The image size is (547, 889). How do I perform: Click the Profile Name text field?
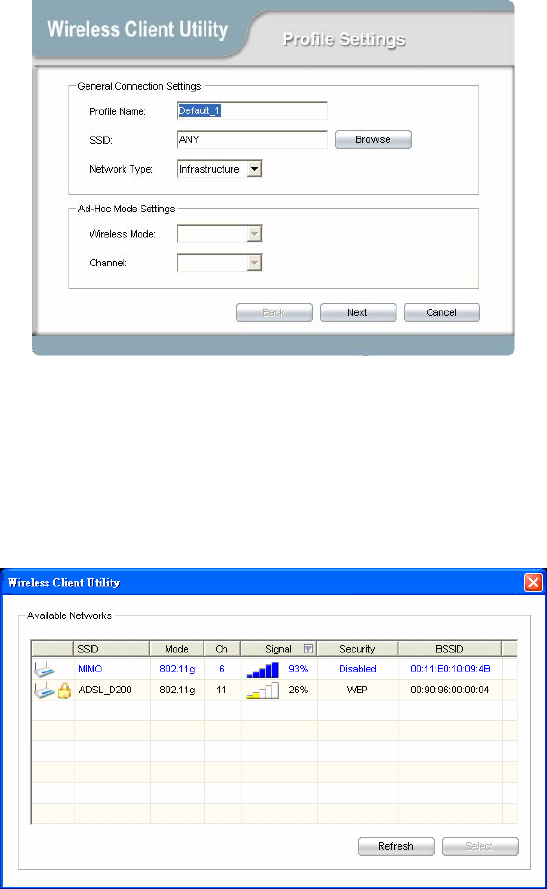[x=252, y=111]
